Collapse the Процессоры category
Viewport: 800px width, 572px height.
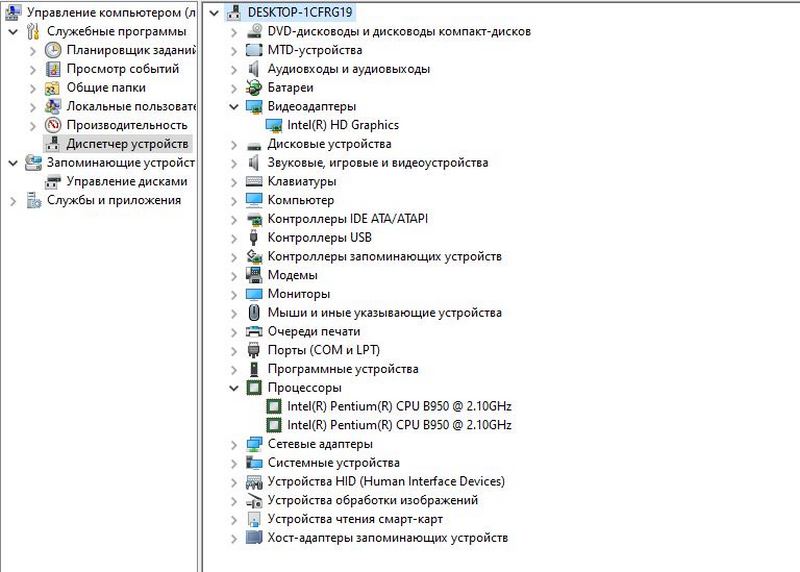[x=234, y=388]
